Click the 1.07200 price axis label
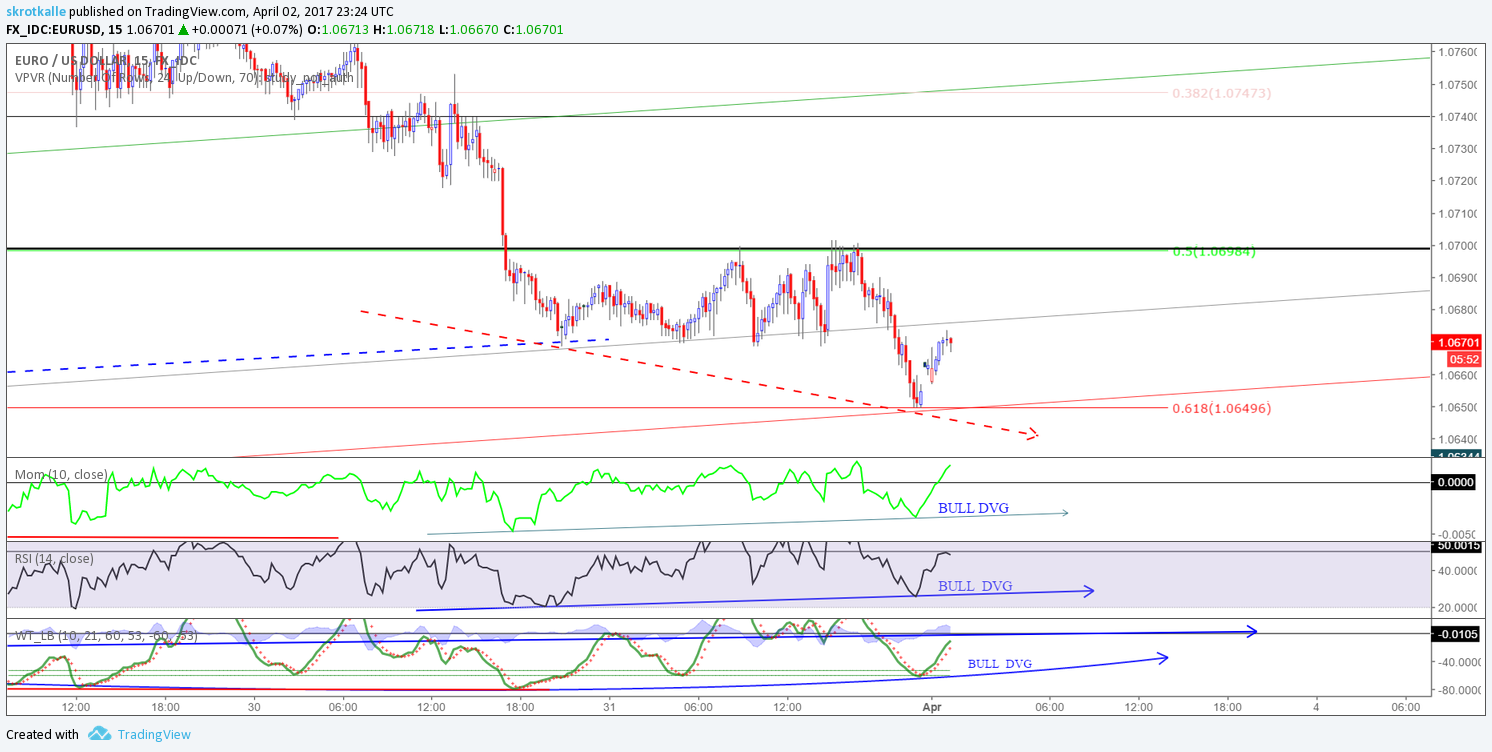The width and height of the screenshot is (1492, 752). click(x=1457, y=181)
